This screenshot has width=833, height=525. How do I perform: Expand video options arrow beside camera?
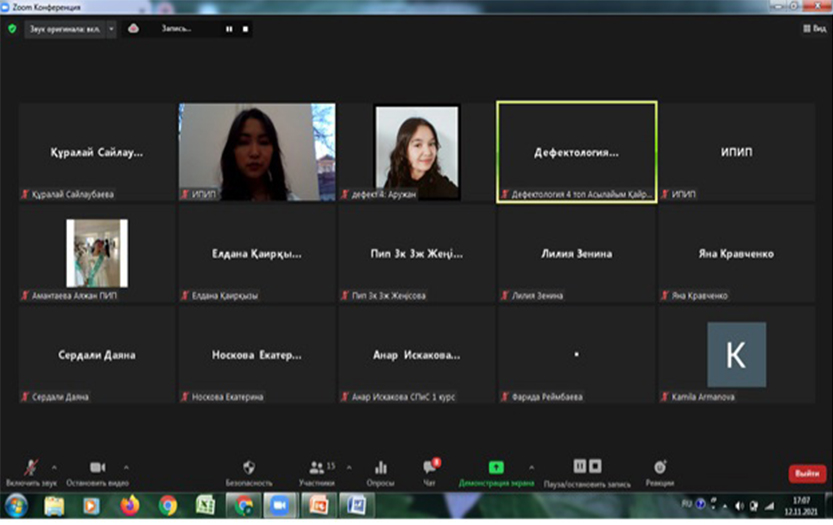(x=126, y=466)
